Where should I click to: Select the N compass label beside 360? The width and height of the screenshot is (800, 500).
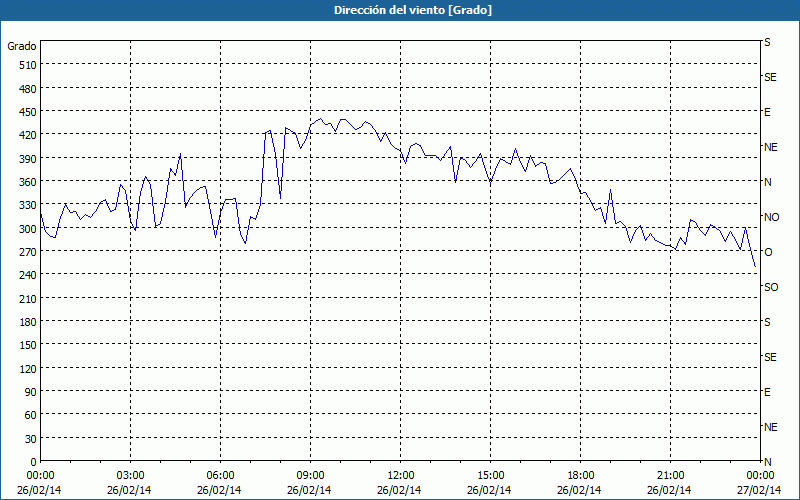pyautogui.click(x=767, y=182)
